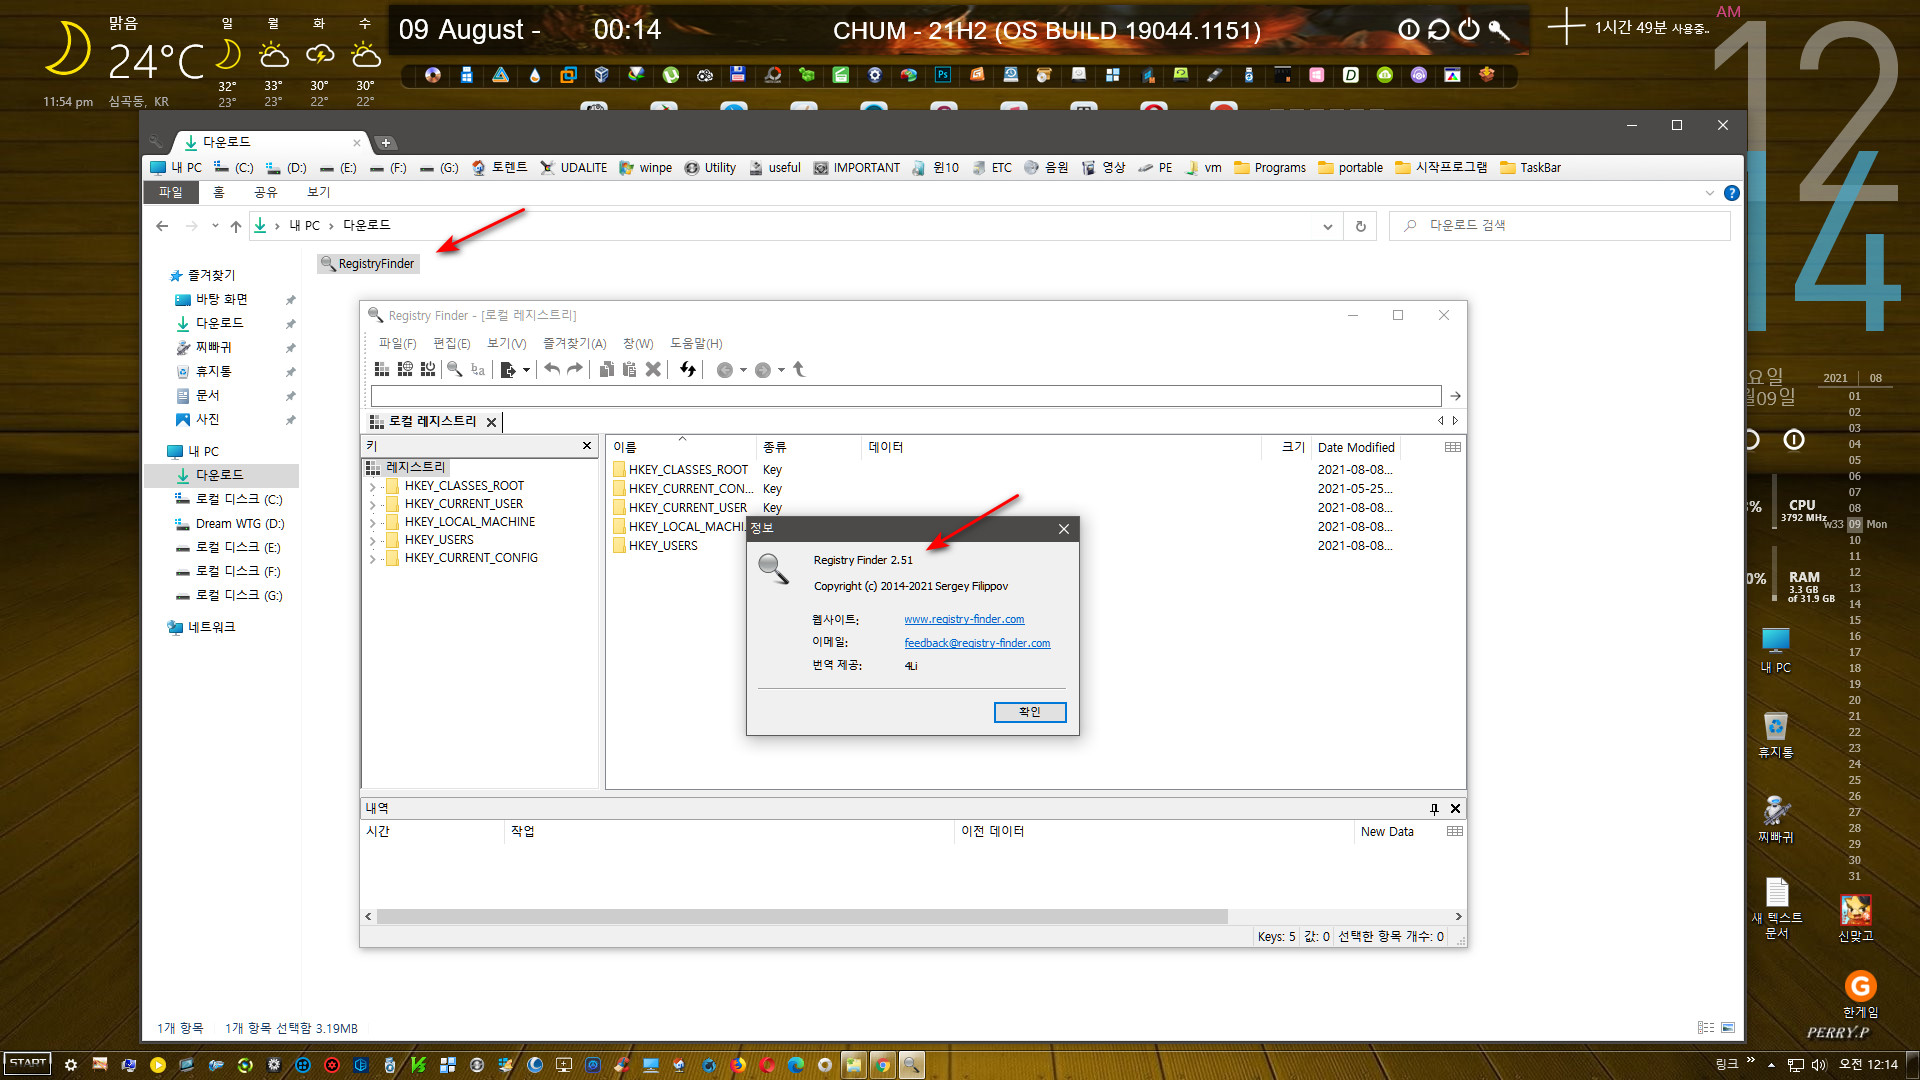Click the 내 PC desktop icon

(x=1776, y=650)
